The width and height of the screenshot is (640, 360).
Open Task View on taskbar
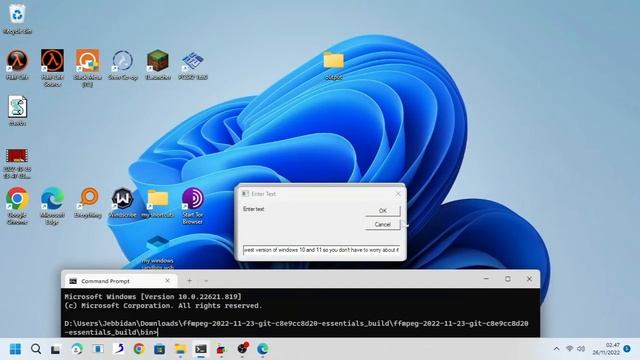(56, 349)
